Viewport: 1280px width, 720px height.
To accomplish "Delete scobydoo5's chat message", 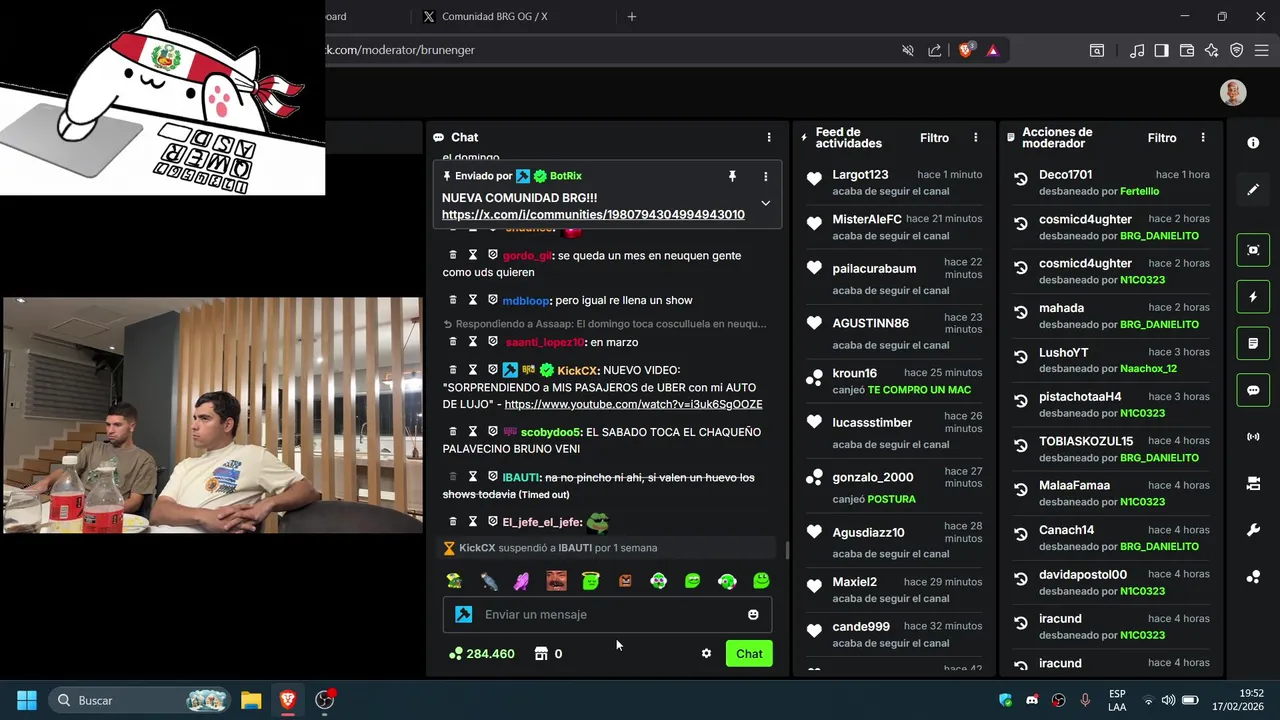I will pos(453,432).
